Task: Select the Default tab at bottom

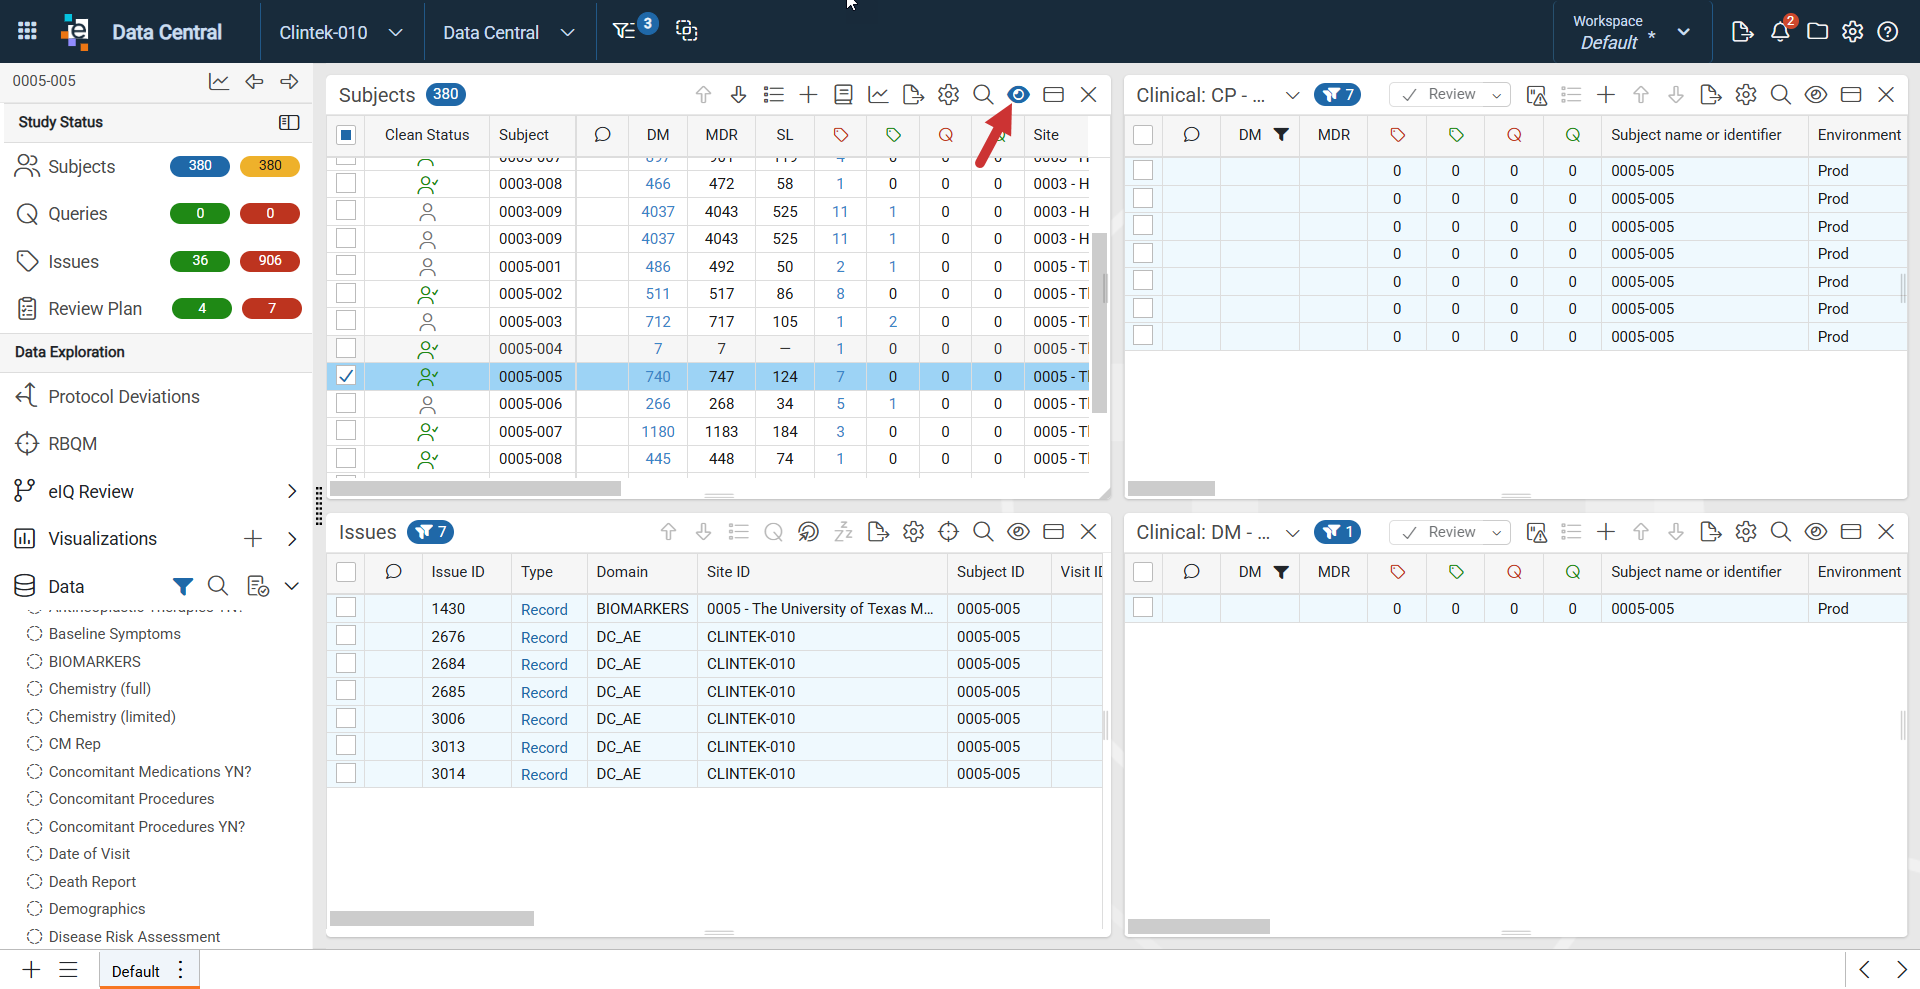Action: coord(136,971)
